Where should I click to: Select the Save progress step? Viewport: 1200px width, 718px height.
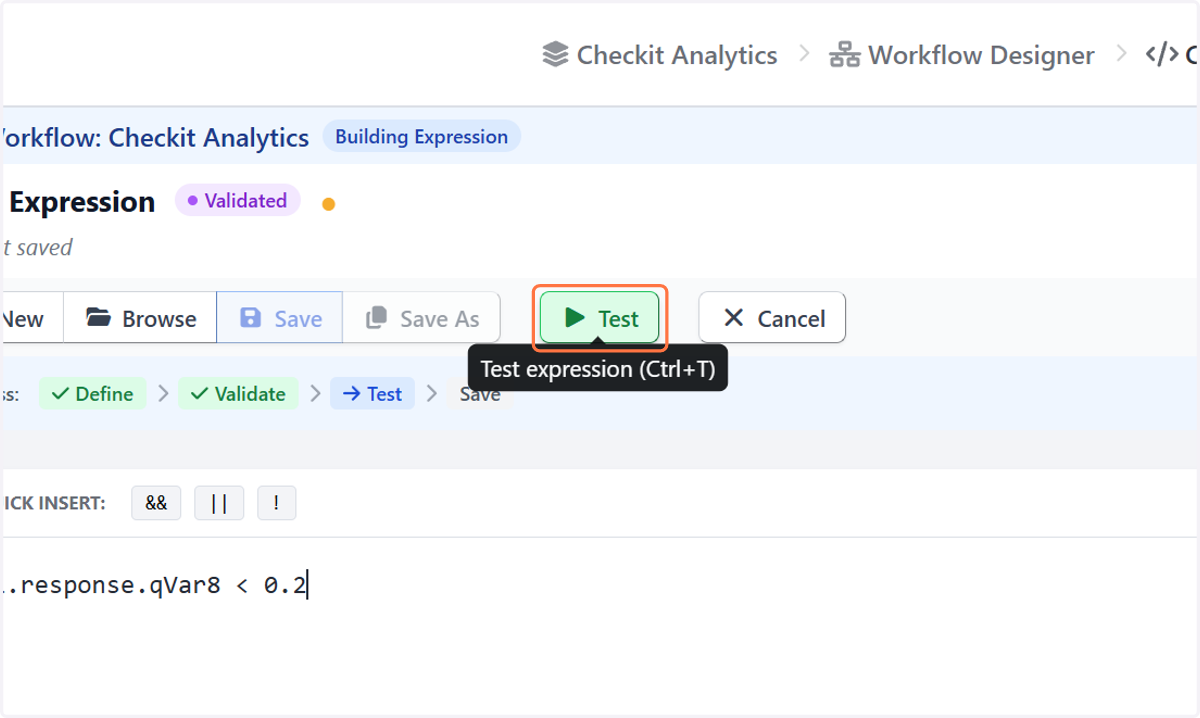[x=480, y=394]
